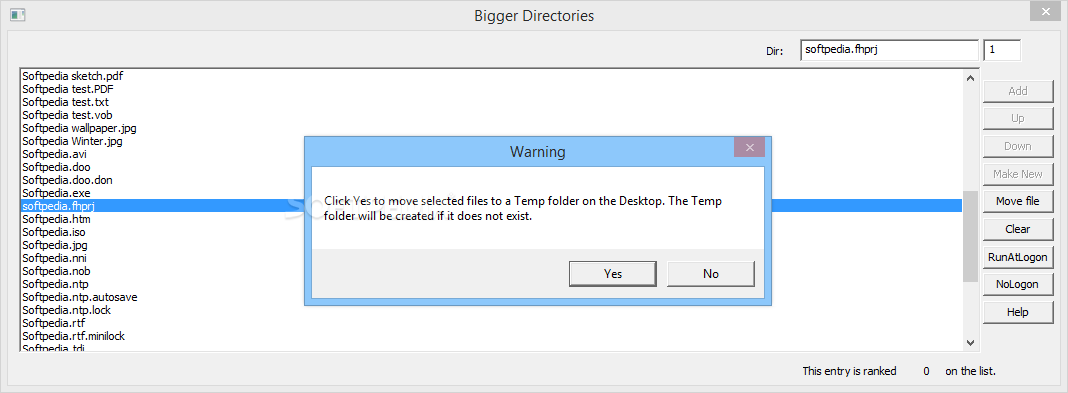The height and width of the screenshot is (393, 1068).
Task: Close the Warning dialog with X
Action: (749, 147)
